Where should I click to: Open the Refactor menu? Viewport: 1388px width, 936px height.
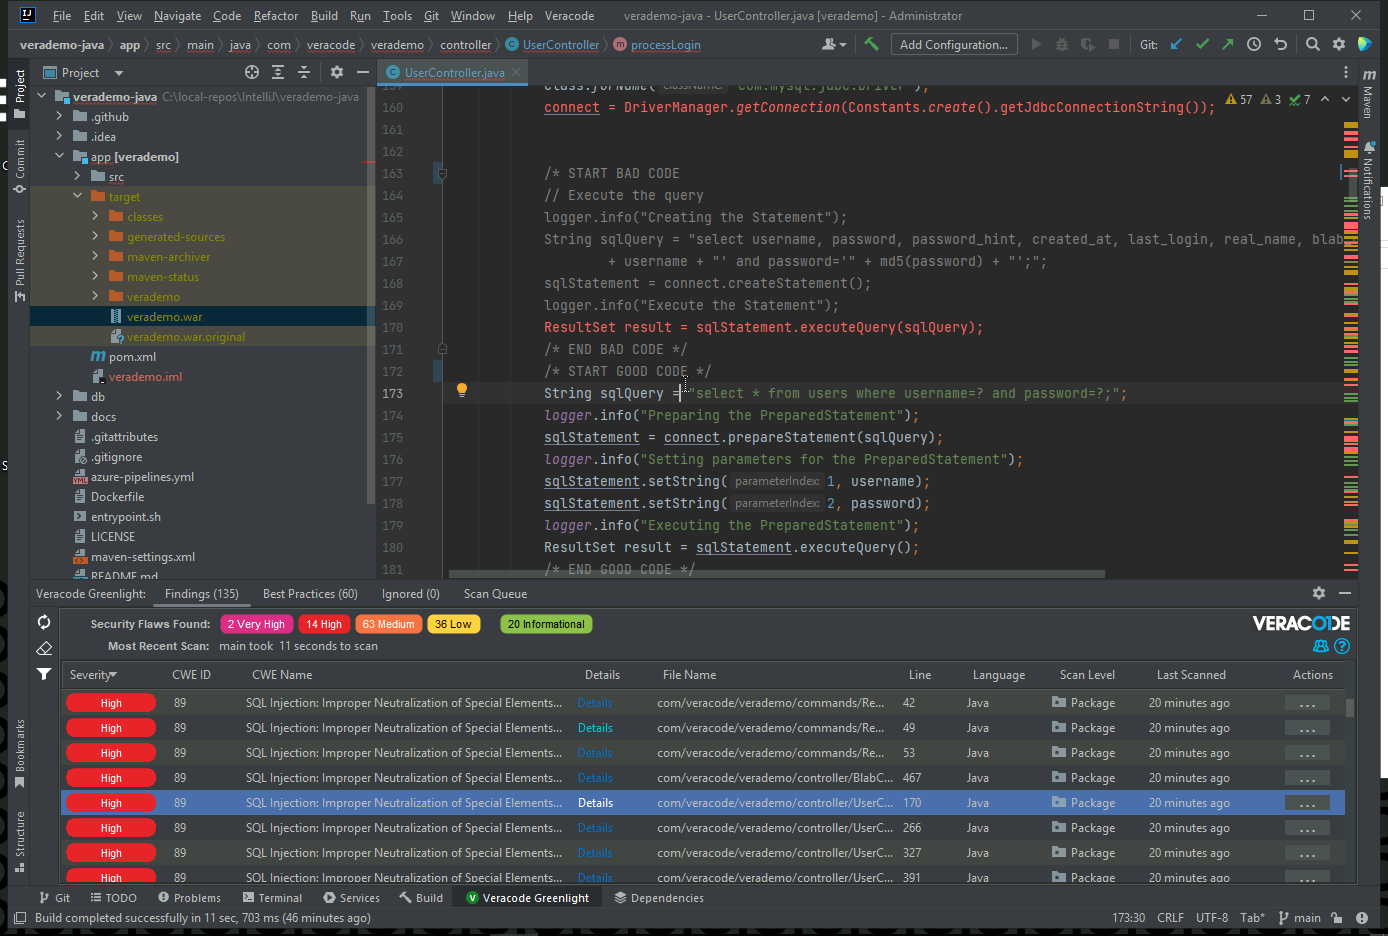(x=276, y=16)
